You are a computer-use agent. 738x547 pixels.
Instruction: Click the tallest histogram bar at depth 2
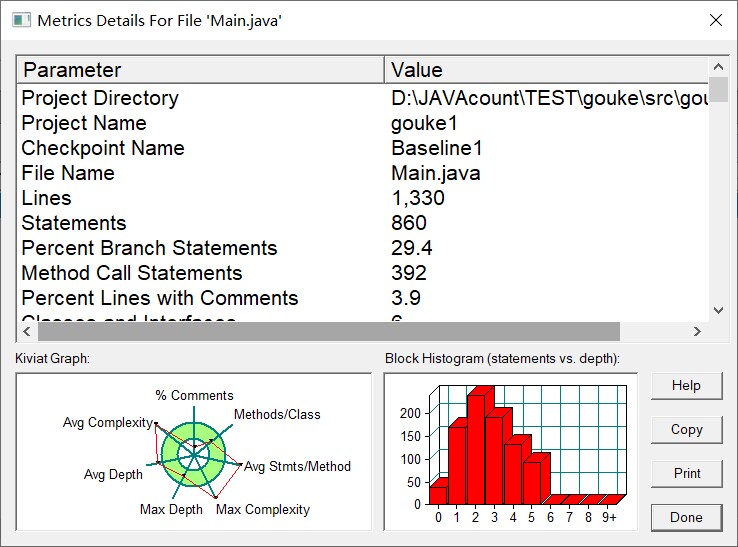pos(476,450)
